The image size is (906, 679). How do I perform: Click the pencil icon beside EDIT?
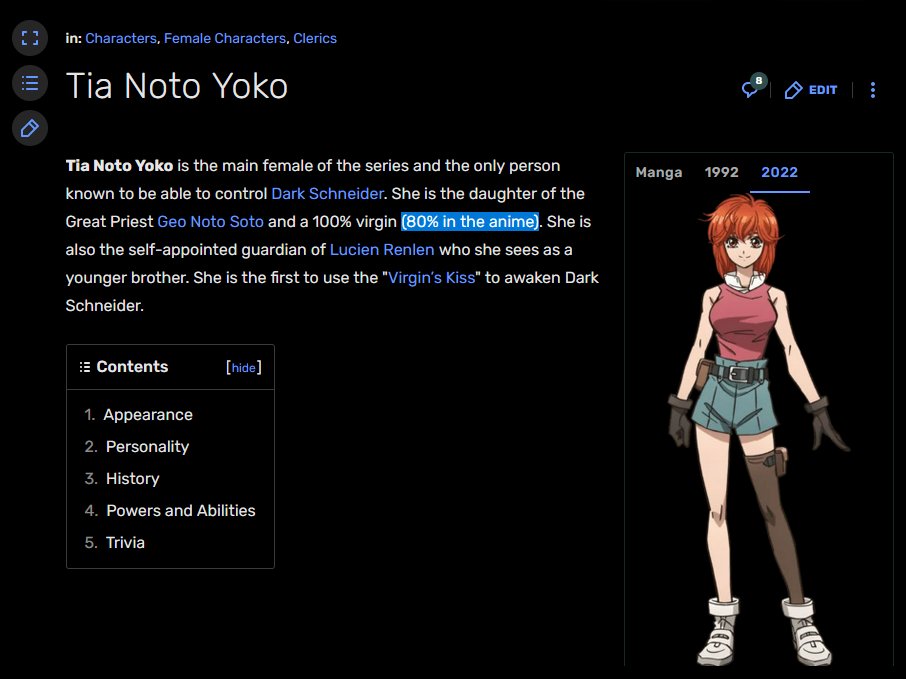click(x=793, y=90)
